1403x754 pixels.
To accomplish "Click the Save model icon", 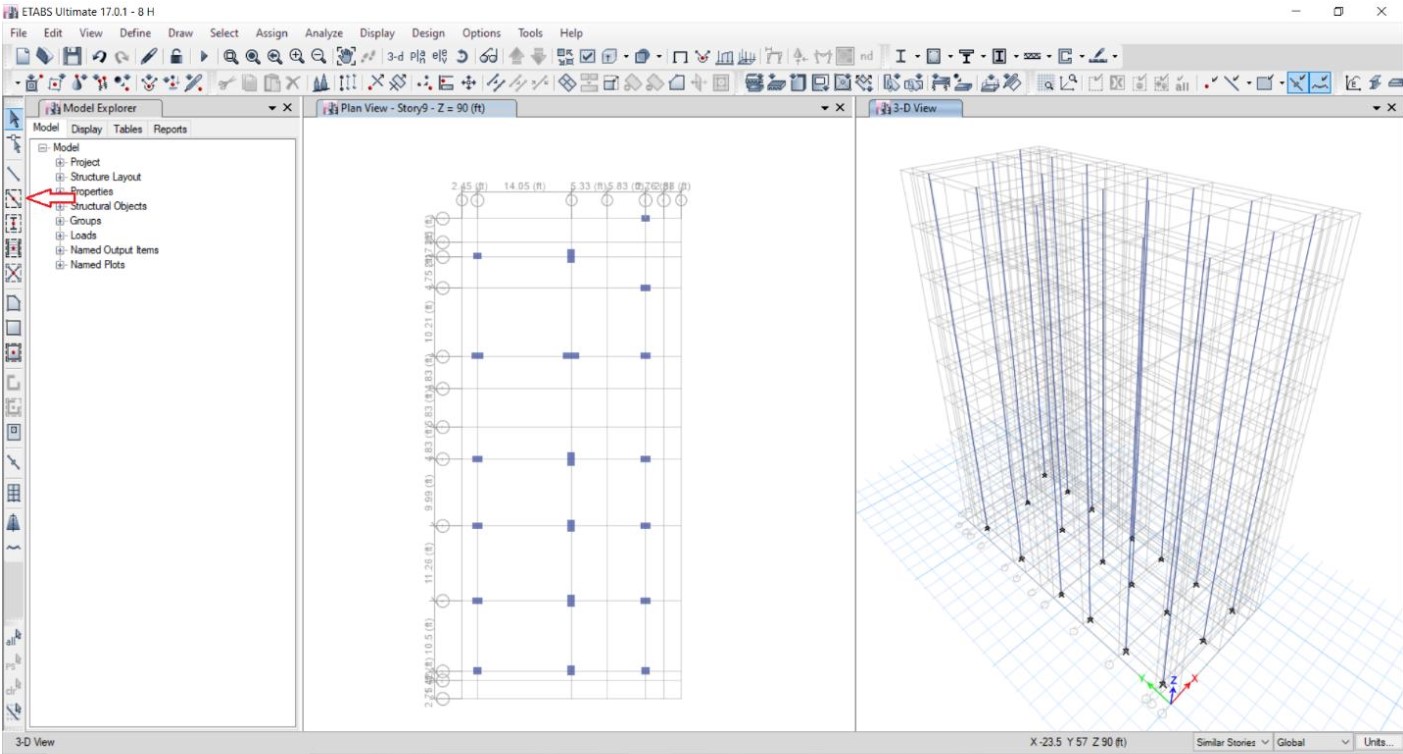I will coord(72,57).
